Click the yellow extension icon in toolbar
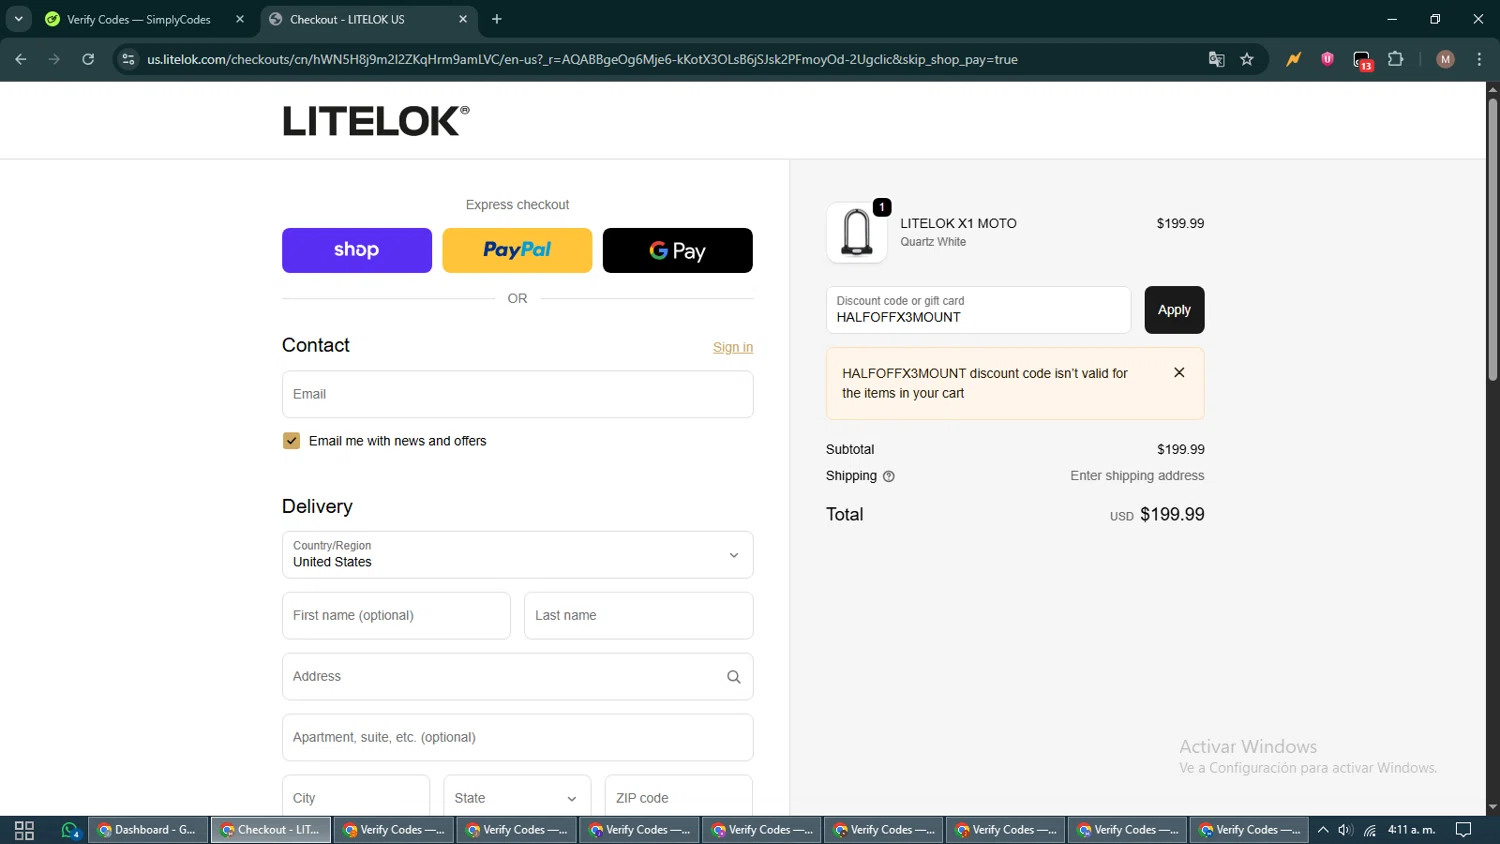 click(x=1294, y=59)
